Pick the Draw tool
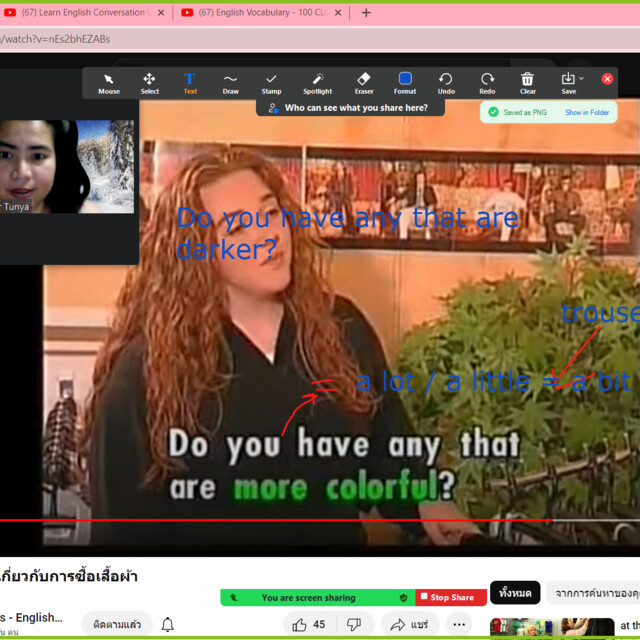 click(230, 84)
